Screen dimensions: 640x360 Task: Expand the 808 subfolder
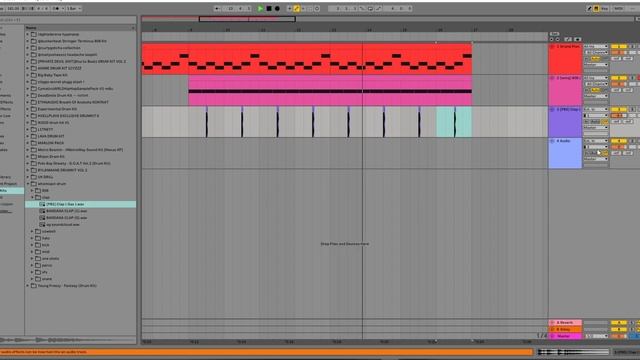pos(32,191)
